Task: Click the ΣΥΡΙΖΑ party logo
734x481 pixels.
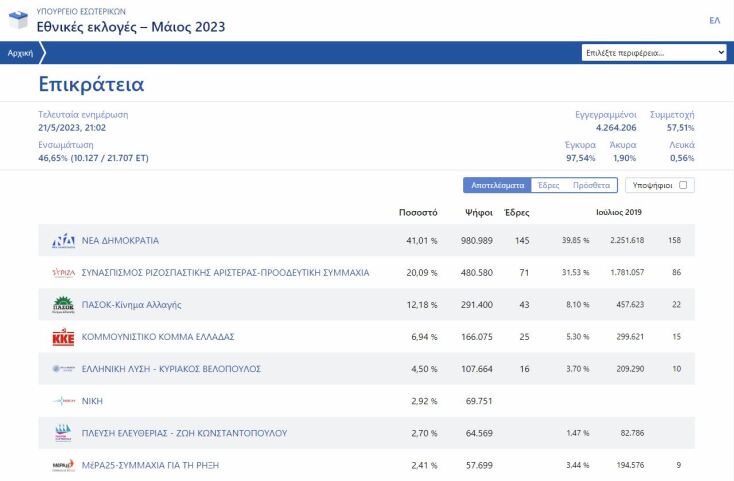Action: click(63, 273)
